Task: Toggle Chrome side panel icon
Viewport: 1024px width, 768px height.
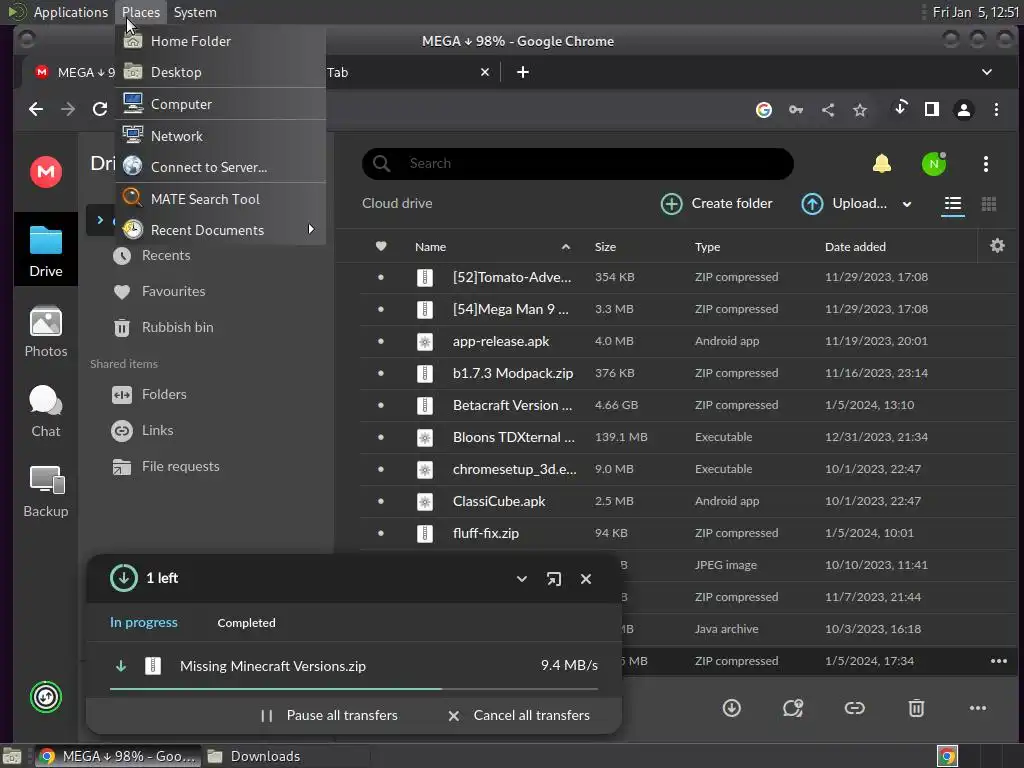Action: pos(932,109)
